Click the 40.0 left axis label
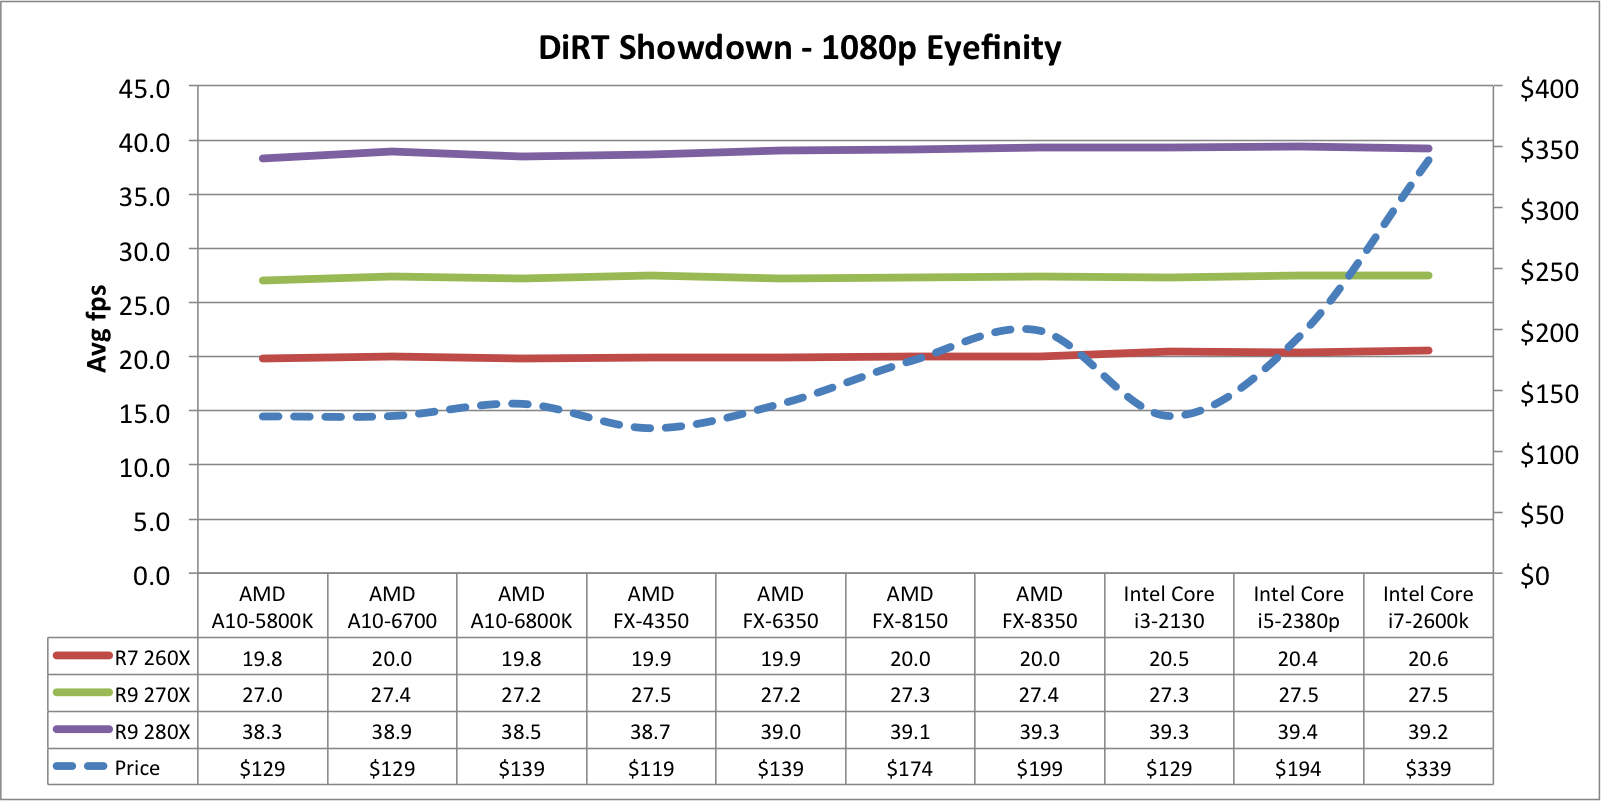Image resolution: width=1601 pixels, height=801 pixels. [144, 143]
